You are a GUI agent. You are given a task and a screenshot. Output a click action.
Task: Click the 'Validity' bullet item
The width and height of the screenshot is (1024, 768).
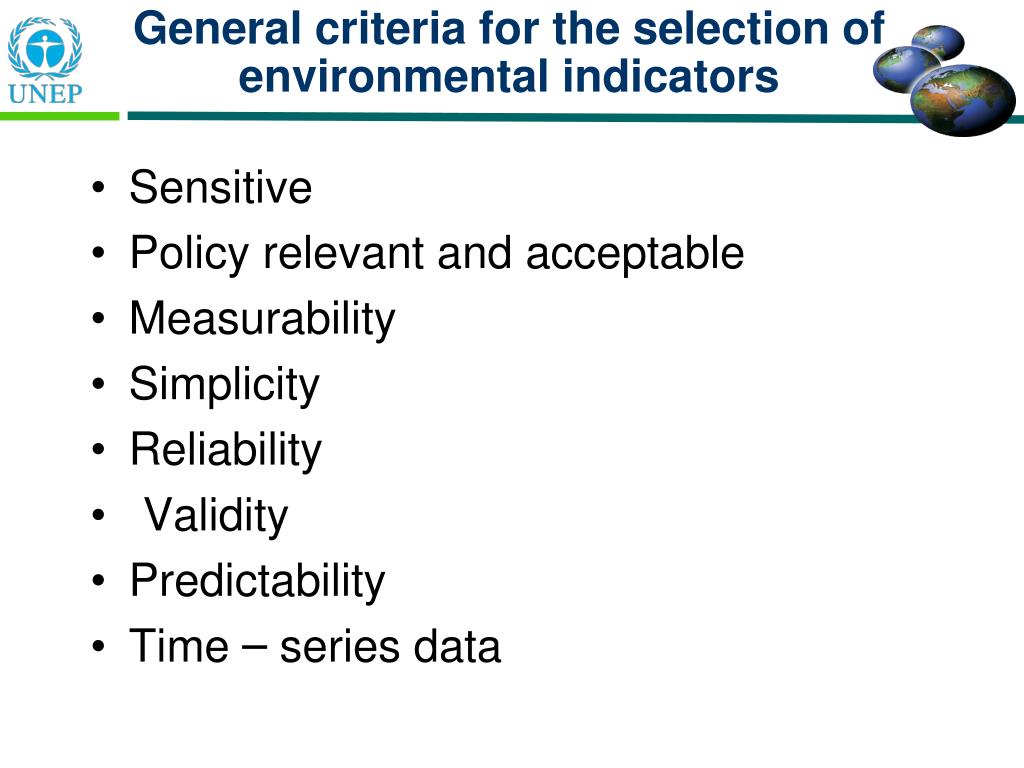point(216,515)
